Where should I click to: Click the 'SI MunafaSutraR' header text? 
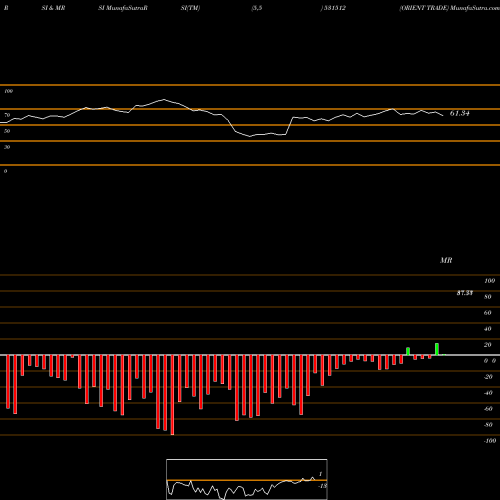(x=123, y=8)
